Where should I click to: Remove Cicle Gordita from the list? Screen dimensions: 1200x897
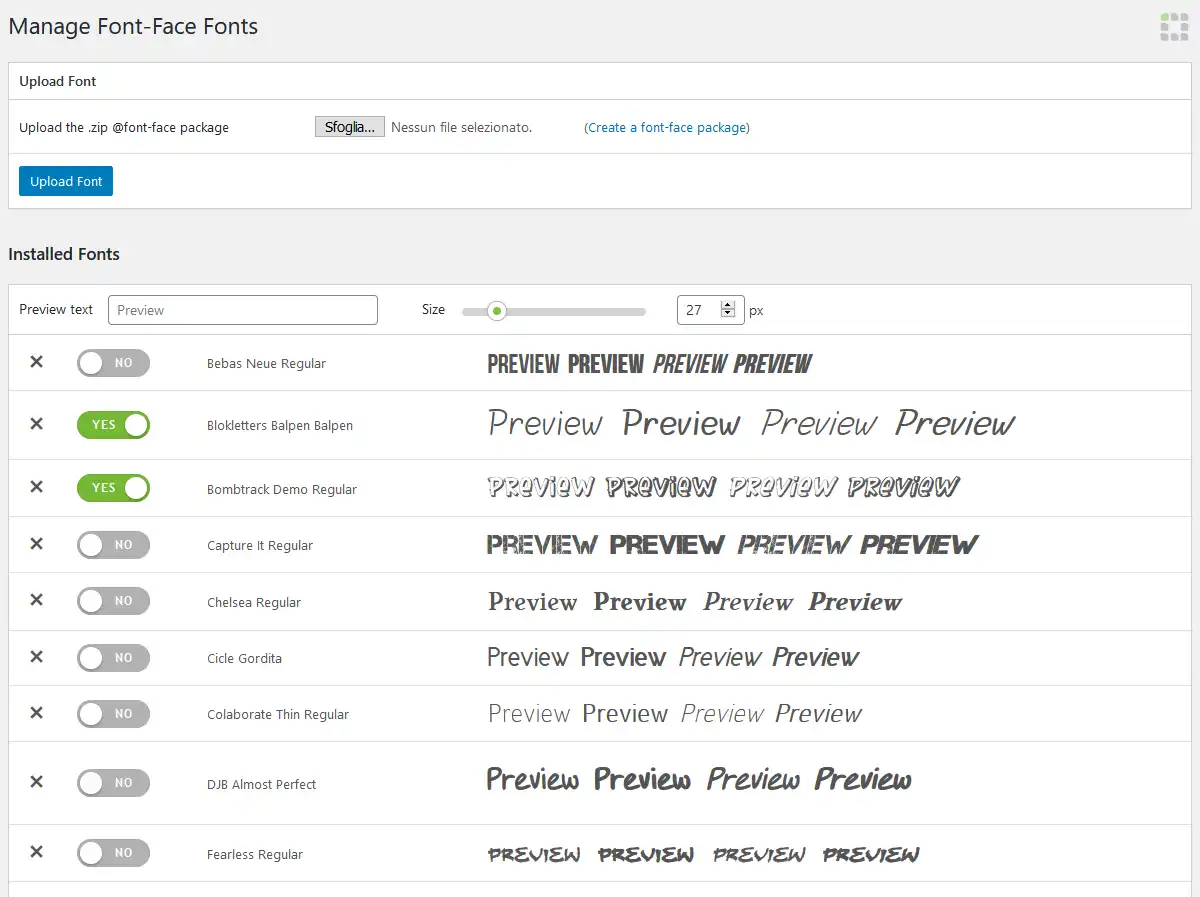(x=36, y=658)
